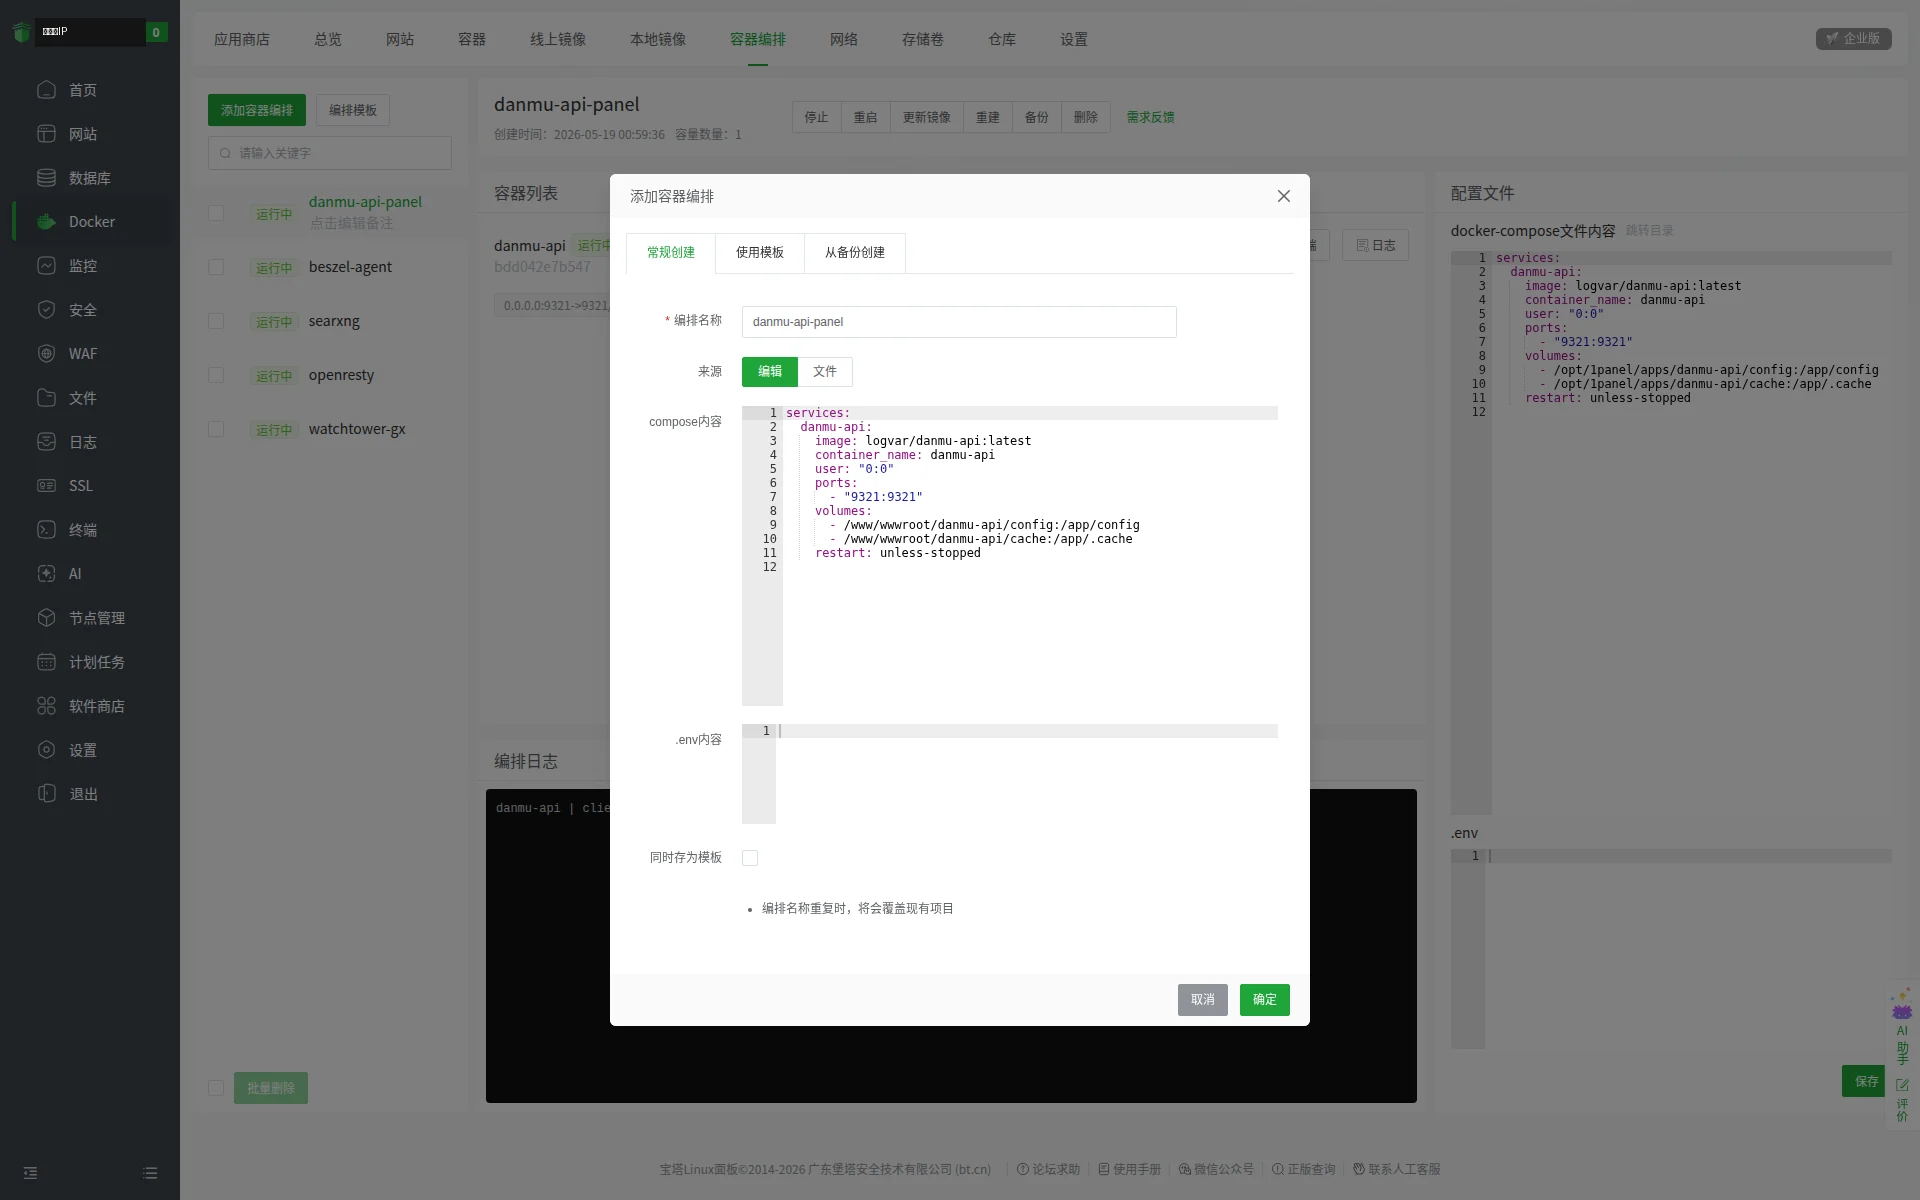Screen dimensions: 1920x1200
Task: Open the 文件 folder icon
Action: (46, 398)
